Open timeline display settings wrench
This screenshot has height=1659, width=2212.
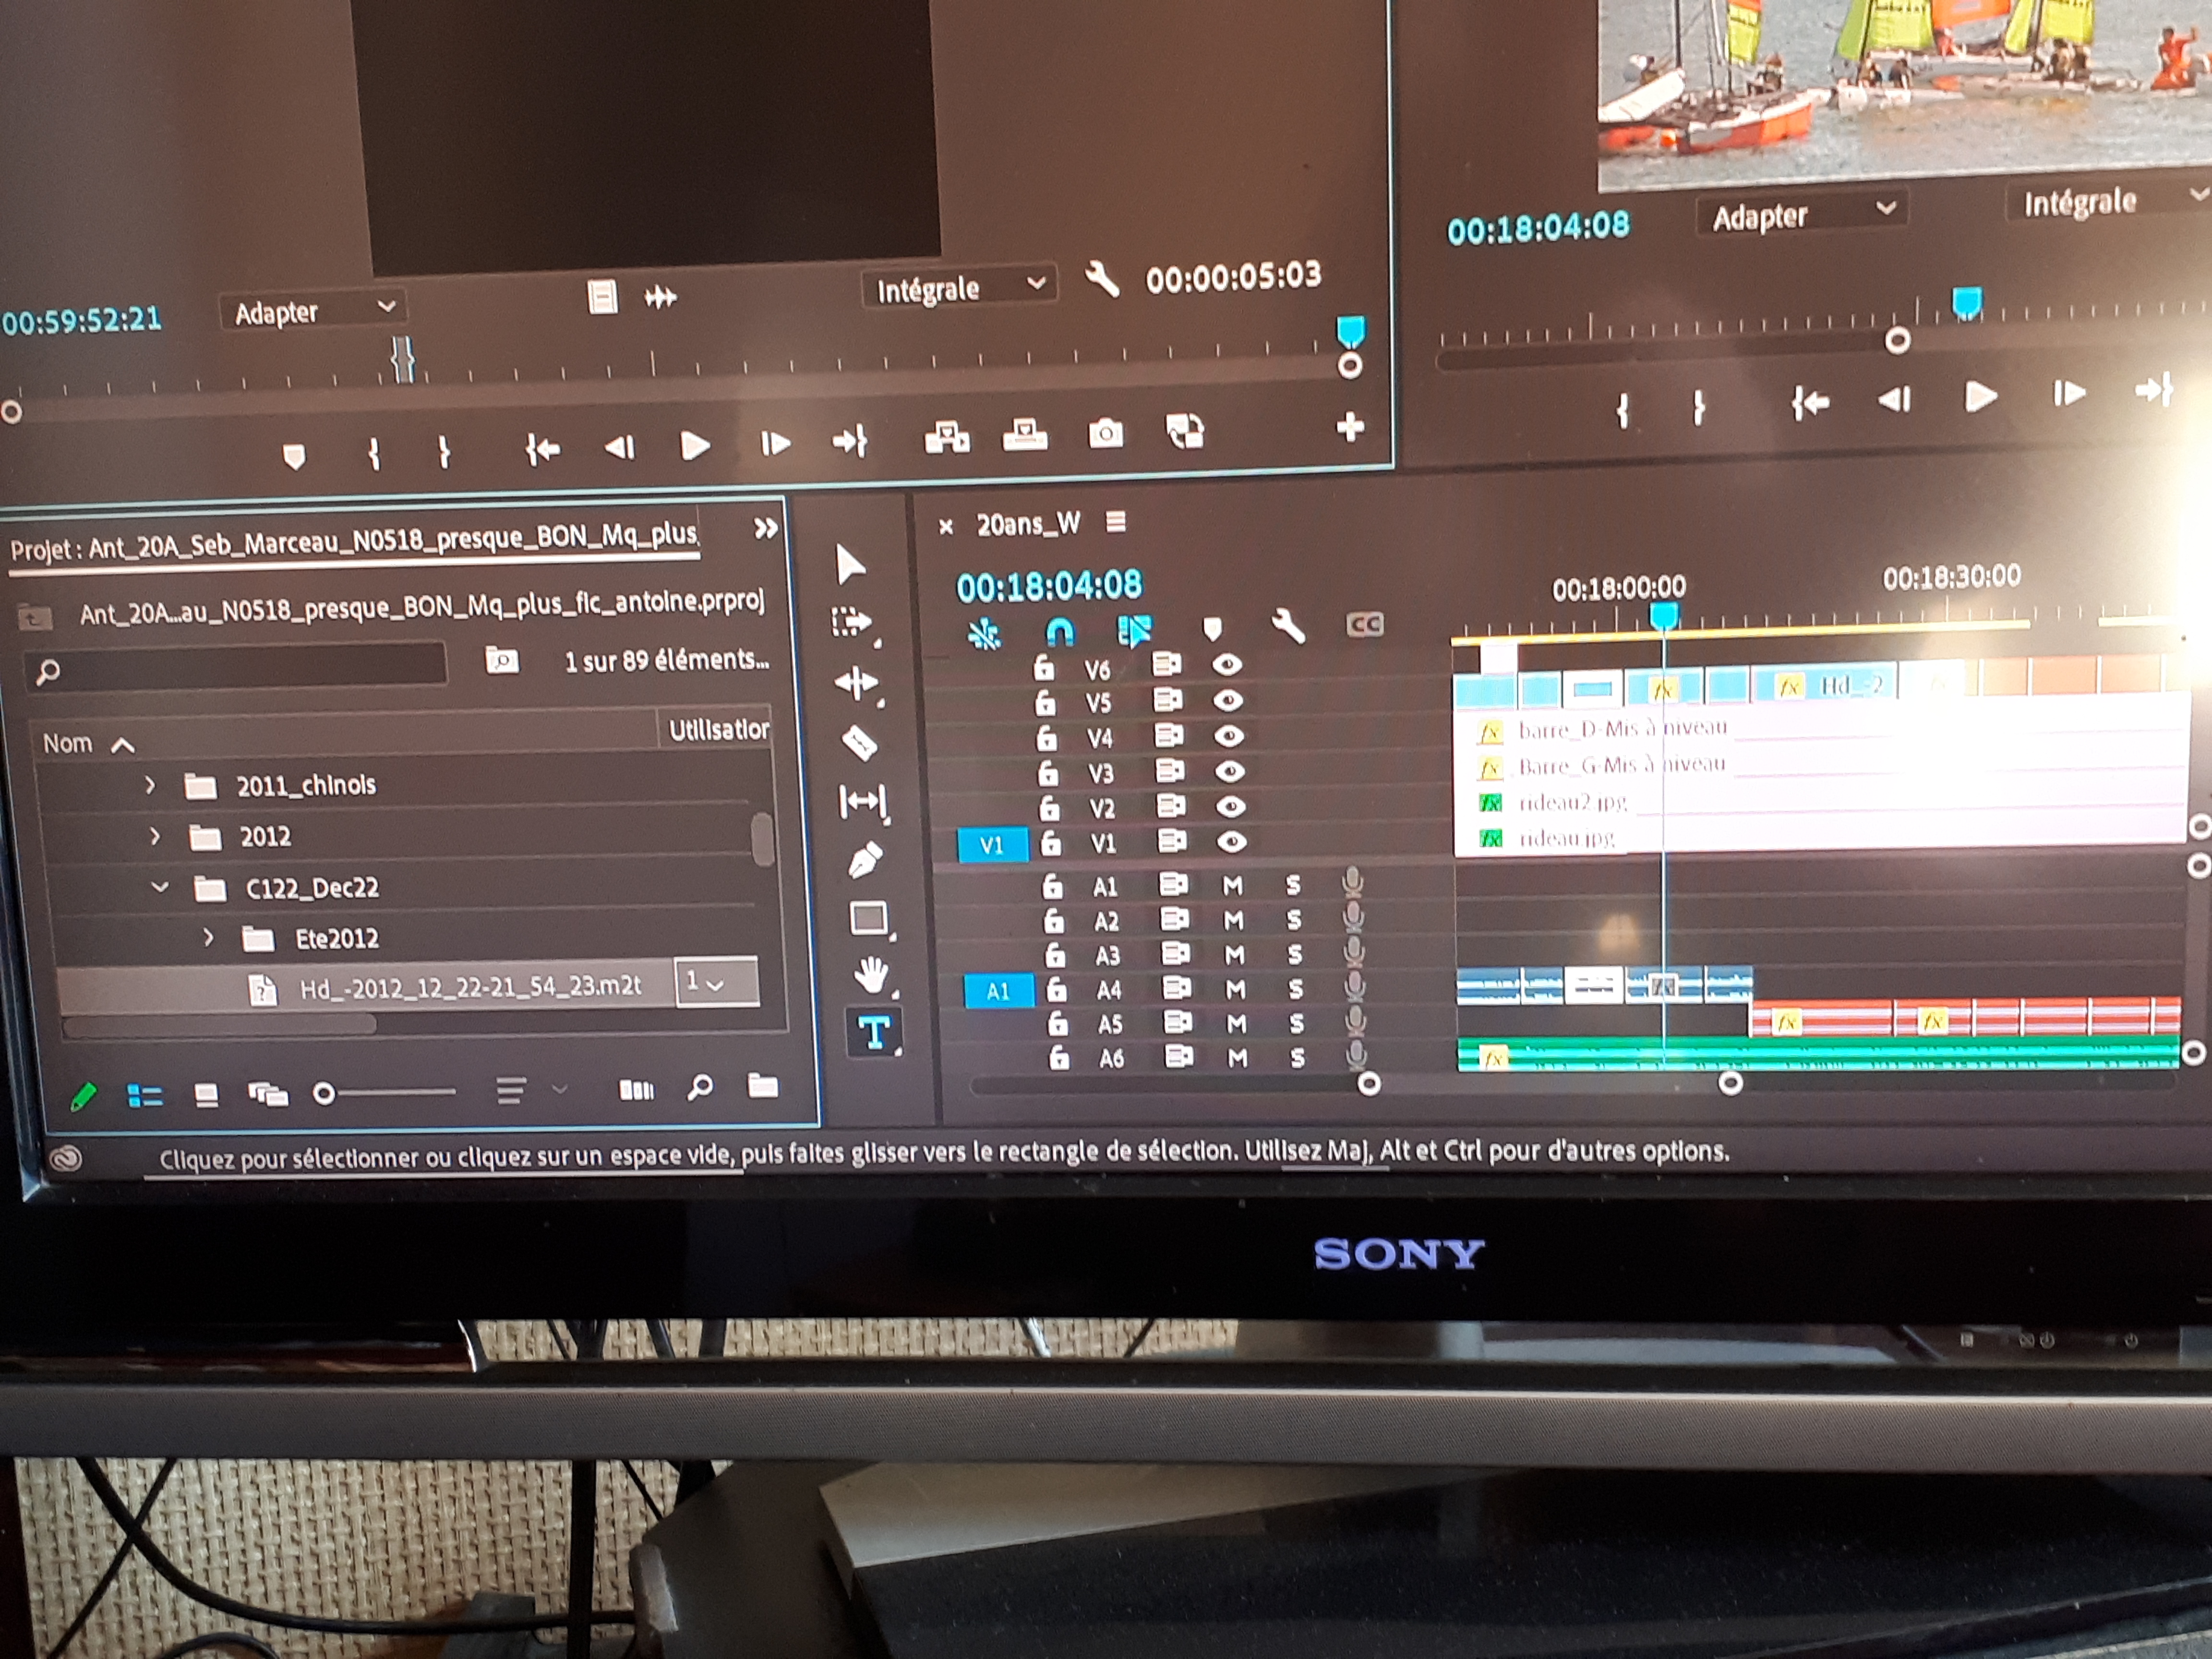1288,627
